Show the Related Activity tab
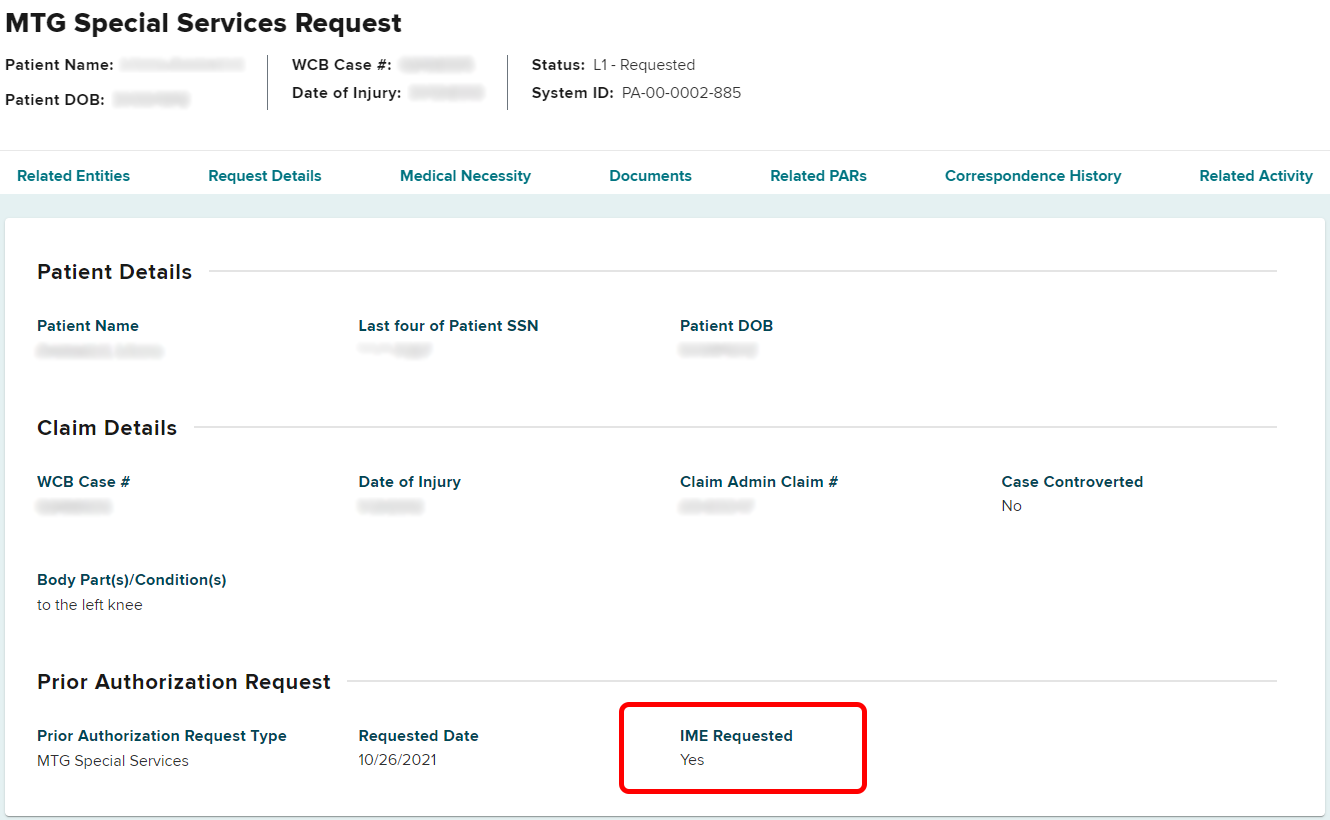 1255,176
